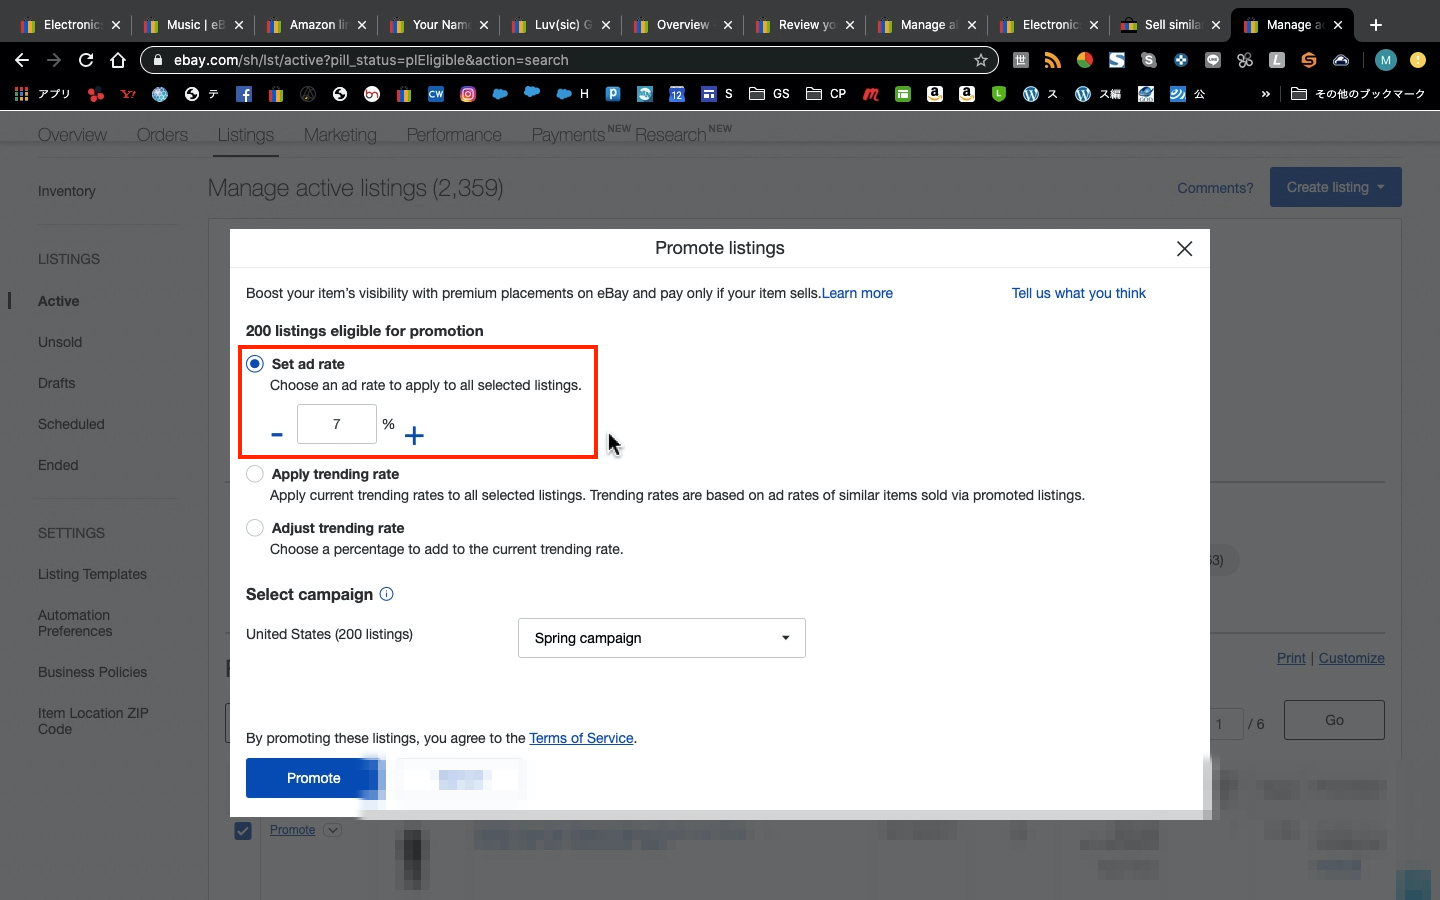Go to browser home page icon

[x=118, y=60]
